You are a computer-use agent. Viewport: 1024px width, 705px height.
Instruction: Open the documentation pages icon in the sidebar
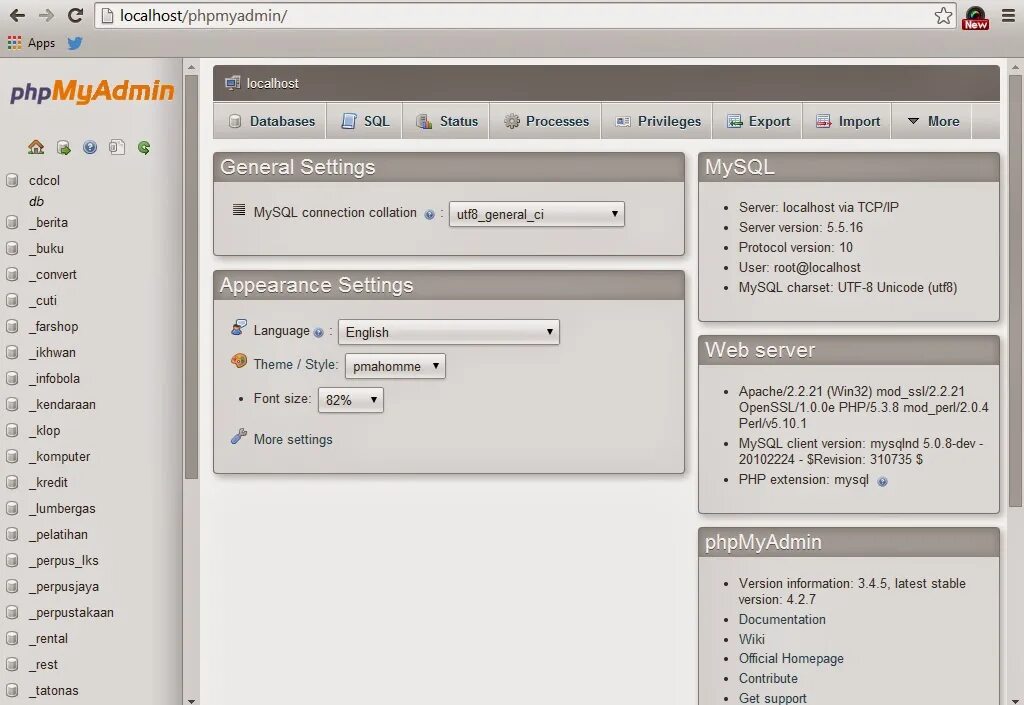[117, 148]
